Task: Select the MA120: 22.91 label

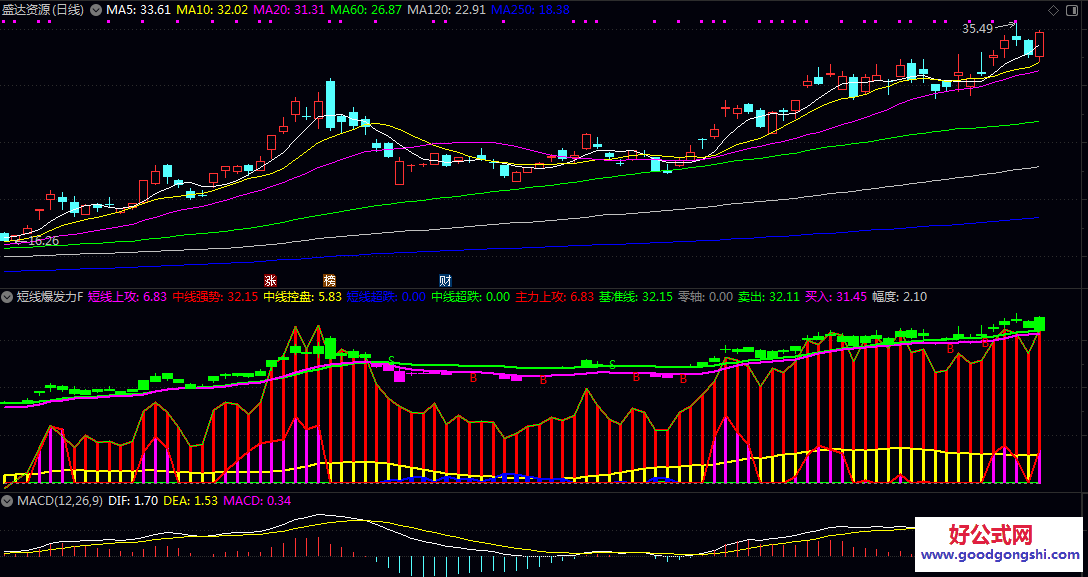Action: pos(446,10)
